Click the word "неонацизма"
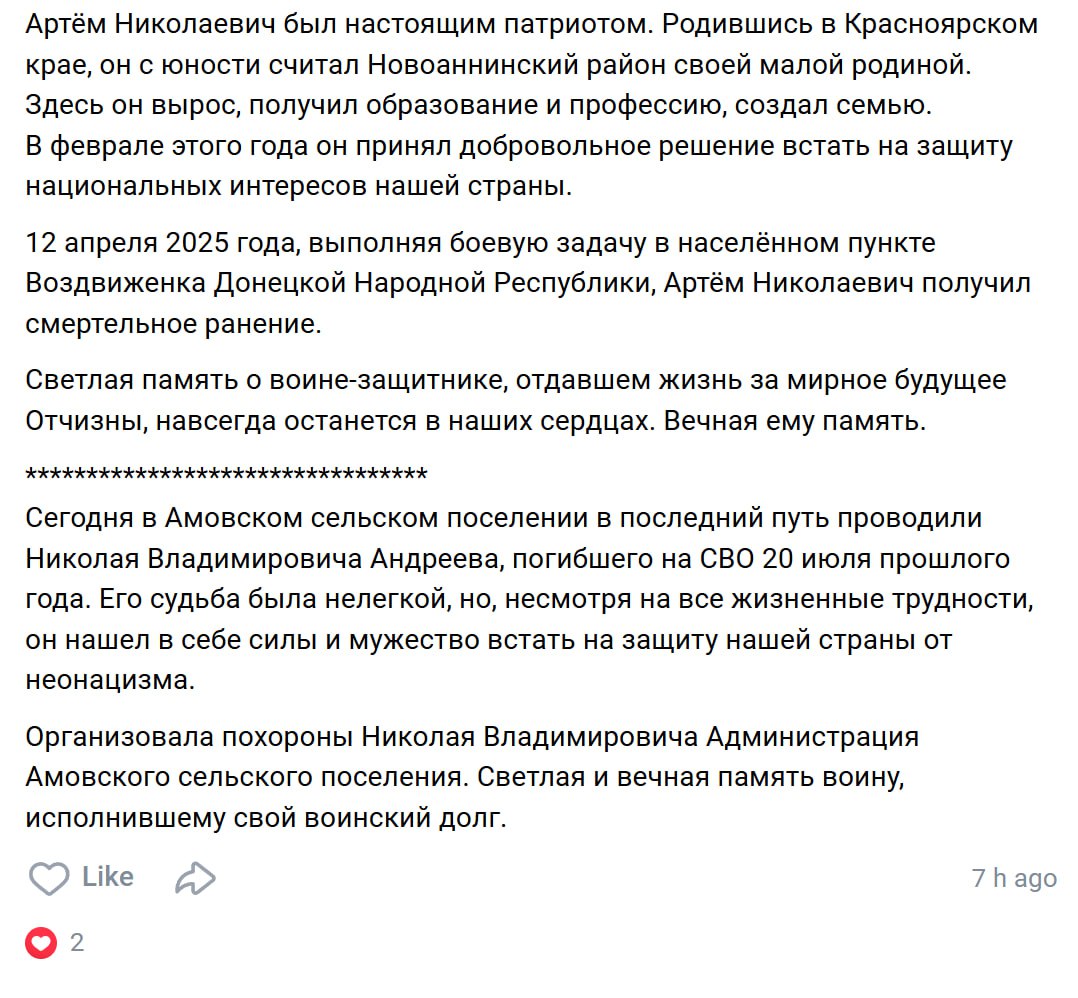 [109, 680]
